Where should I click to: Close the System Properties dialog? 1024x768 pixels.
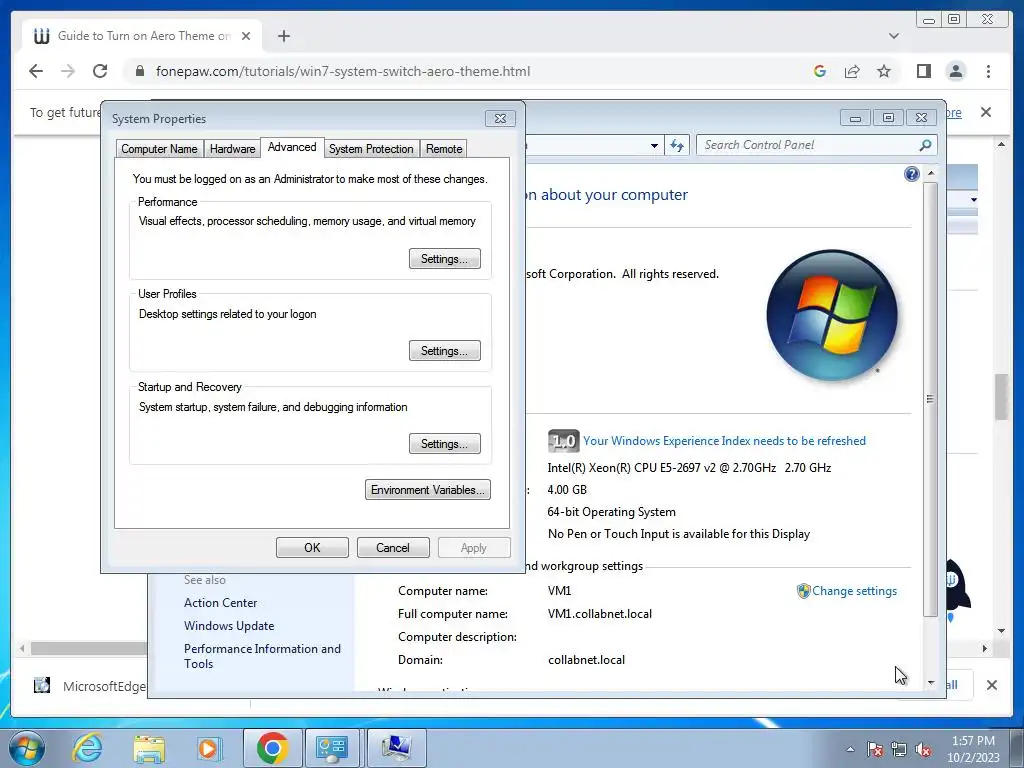tap(500, 118)
